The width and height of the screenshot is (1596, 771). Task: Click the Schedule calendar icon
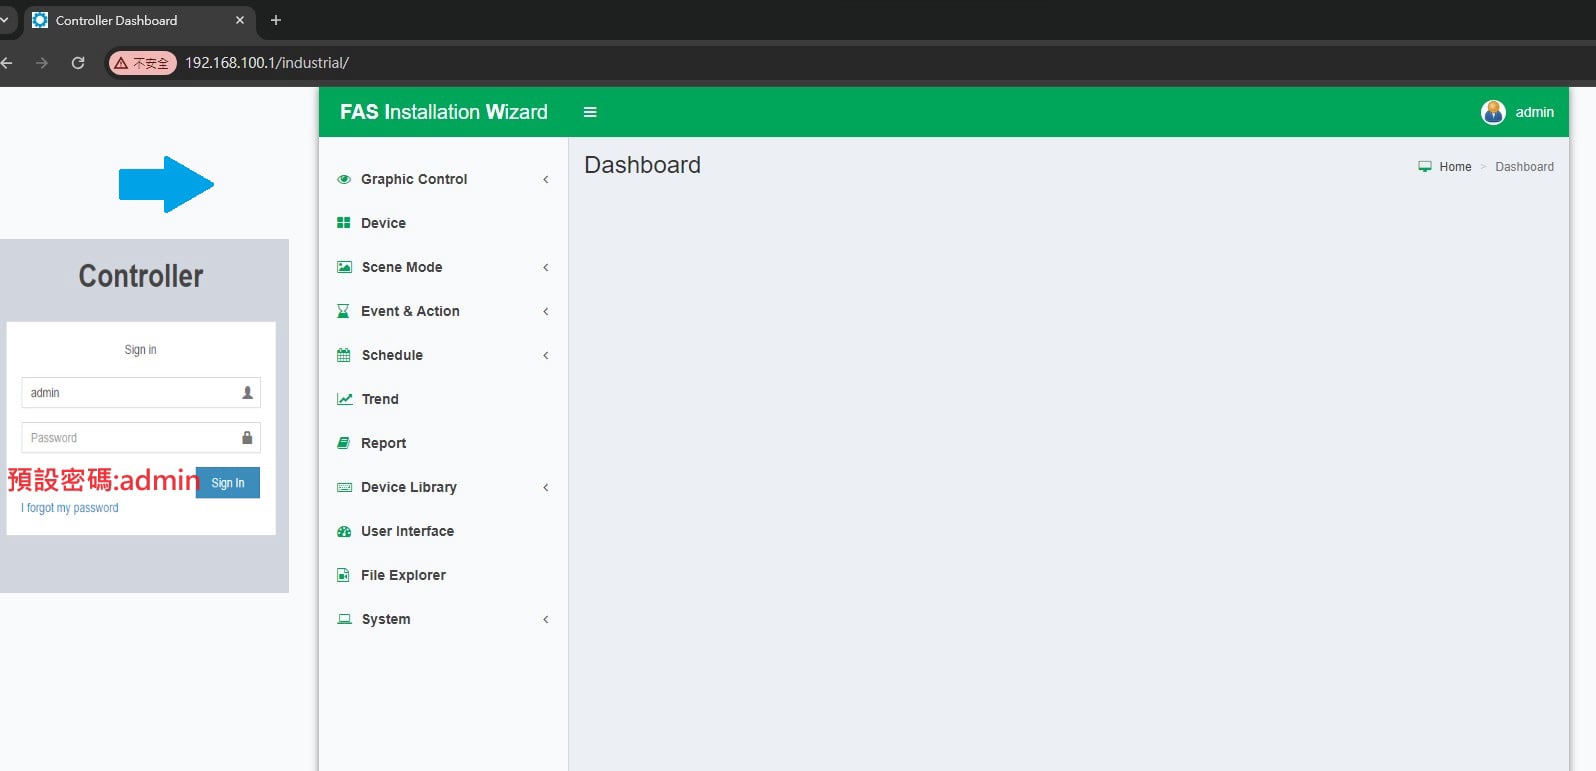pyautogui.click(x=344, y=355)
